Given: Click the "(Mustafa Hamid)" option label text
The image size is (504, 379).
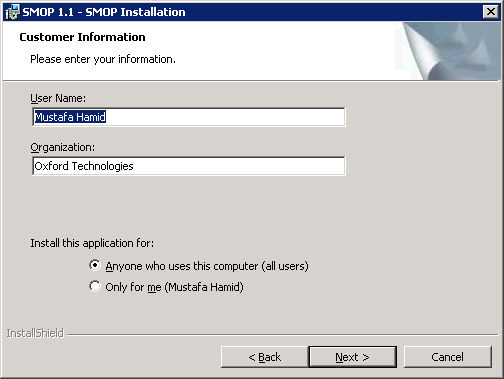Looking at the screenshot, I should click(x=204, y=287).
